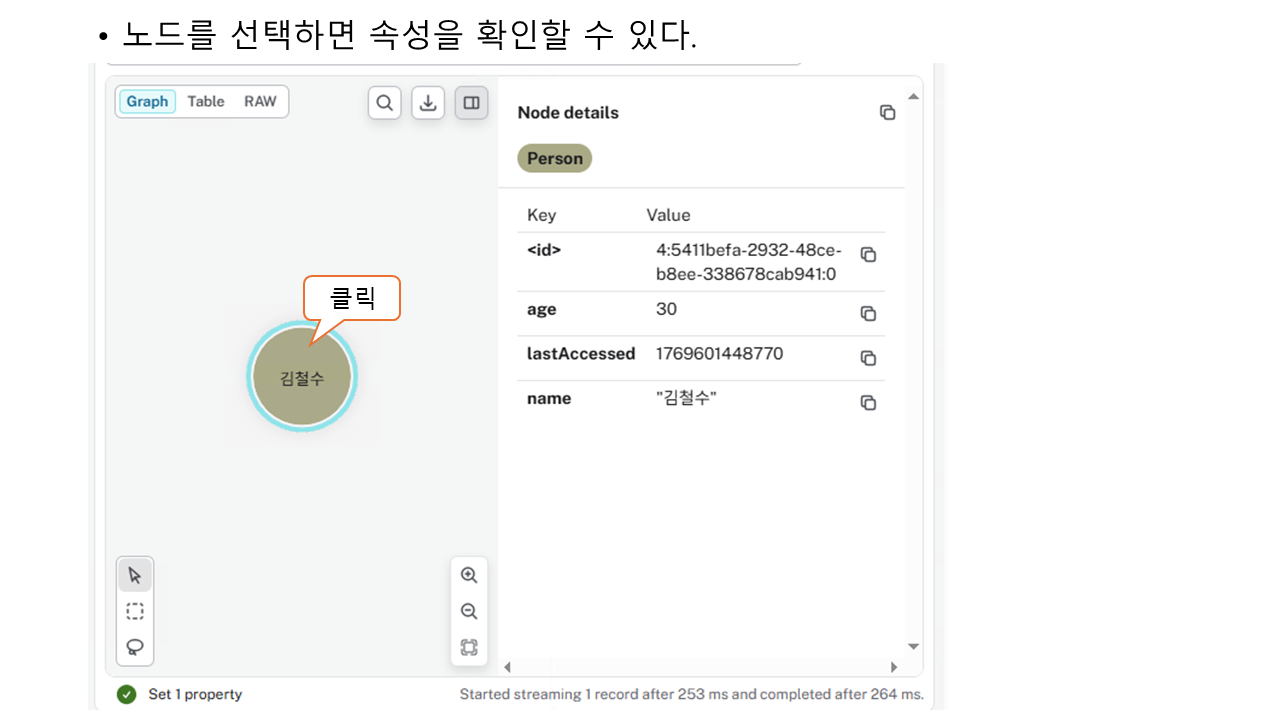Zoom out of the graph
Image resolution: width=1280 pixels, height=720 pixels.
pos(469,611)
